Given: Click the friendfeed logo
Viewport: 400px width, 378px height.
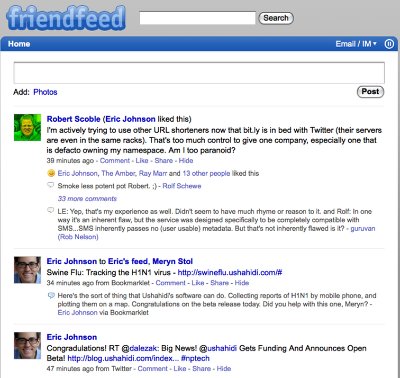Looking at the screenshot, I should 66,18.
